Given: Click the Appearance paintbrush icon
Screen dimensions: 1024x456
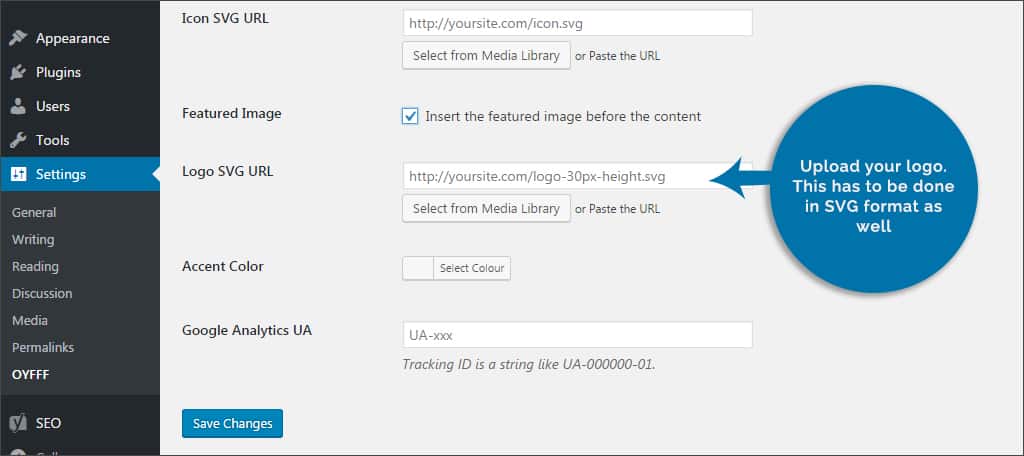Looking at the screenshot, I should pos(18,39).
